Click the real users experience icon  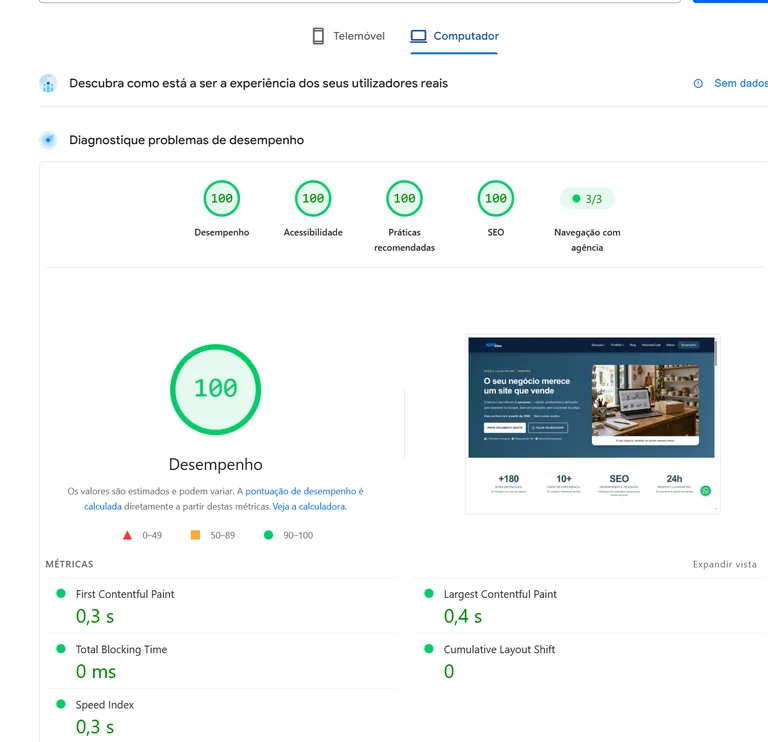tap(48, 84)
